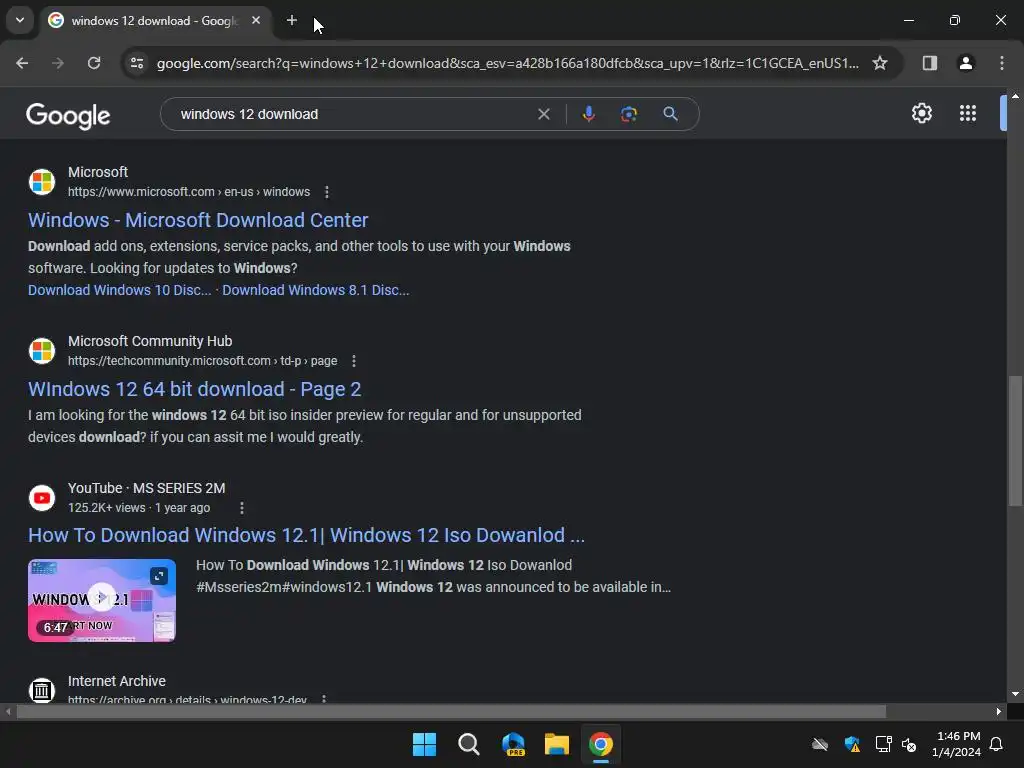The width and height of the screenshot is (1024, 768).
Task: Click the Internet Archive favicon
Action: pyautogui.click(x=42, y=690)
